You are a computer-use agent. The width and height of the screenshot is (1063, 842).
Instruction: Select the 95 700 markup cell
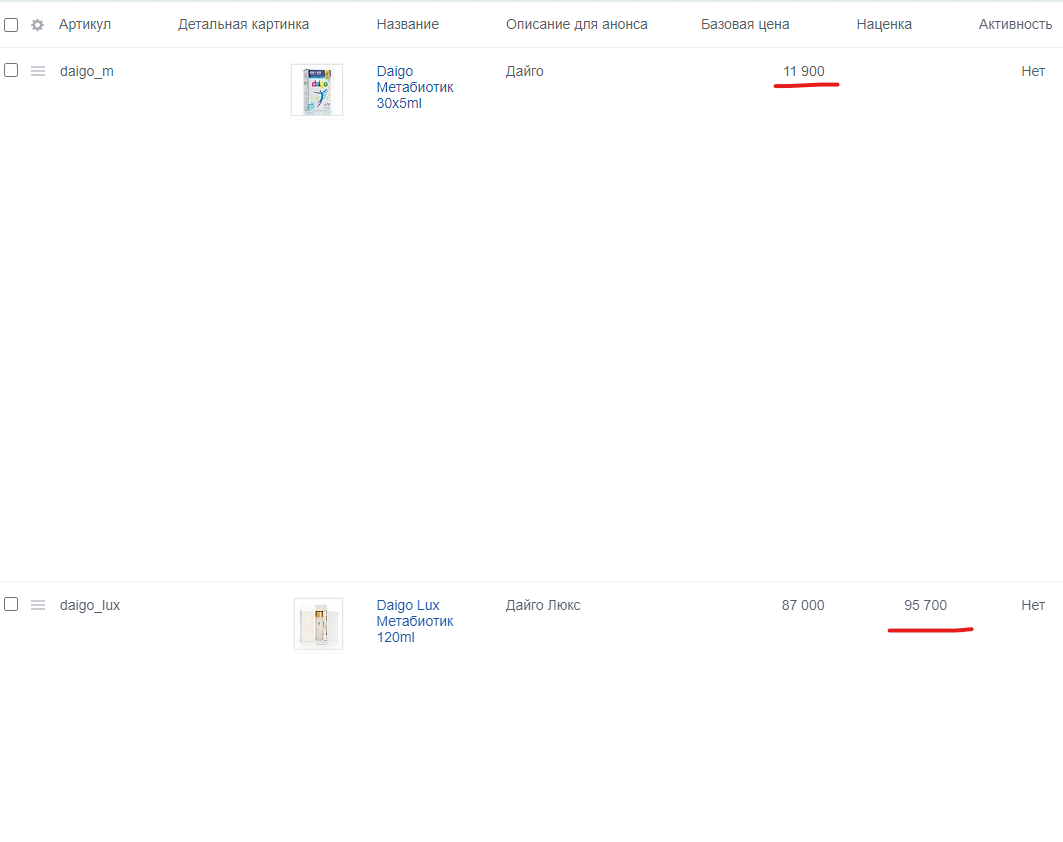pyautogui.click(x=925, y=605)
